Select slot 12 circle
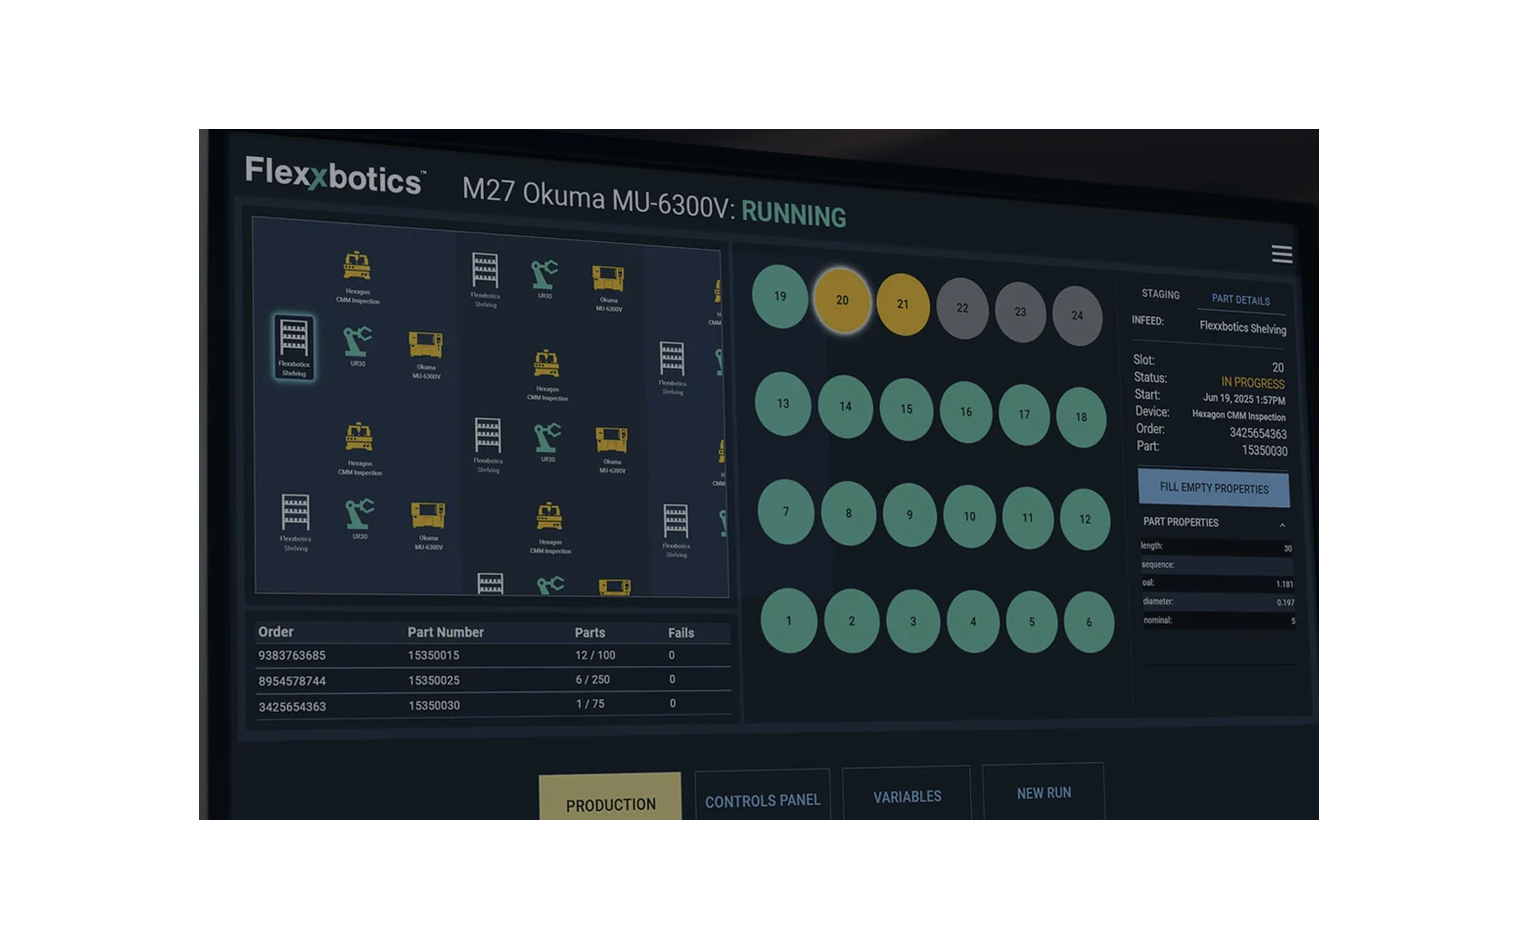Image resolution: width=1518 pixels, height=950 pixels. pos(1085,519)
